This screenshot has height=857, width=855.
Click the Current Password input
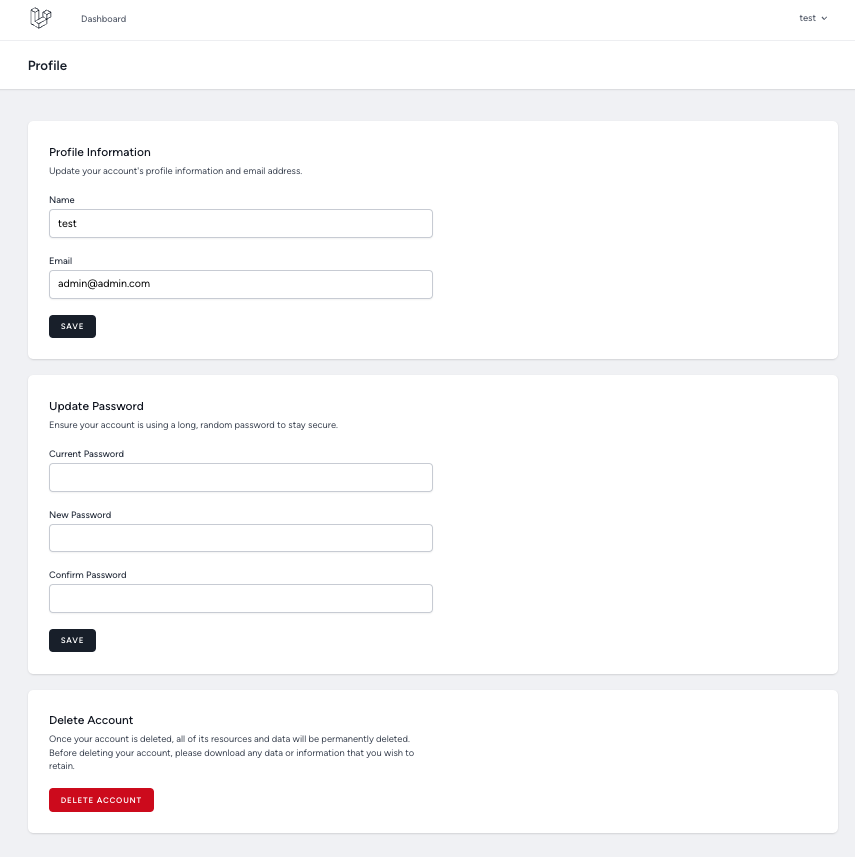(240, 477)
